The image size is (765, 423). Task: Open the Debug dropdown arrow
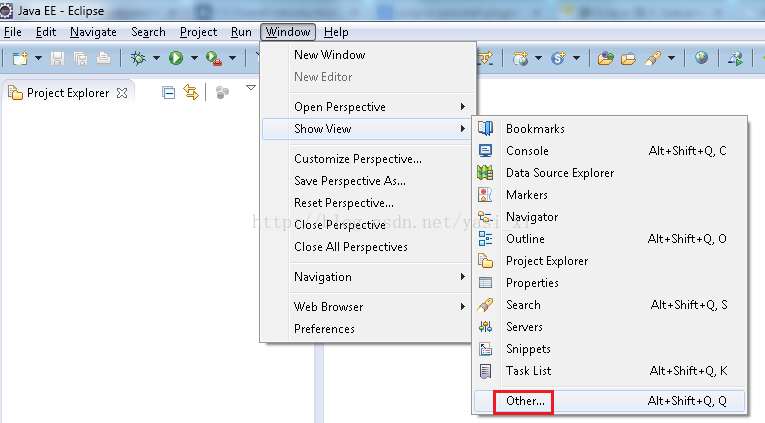coord(156,59)
